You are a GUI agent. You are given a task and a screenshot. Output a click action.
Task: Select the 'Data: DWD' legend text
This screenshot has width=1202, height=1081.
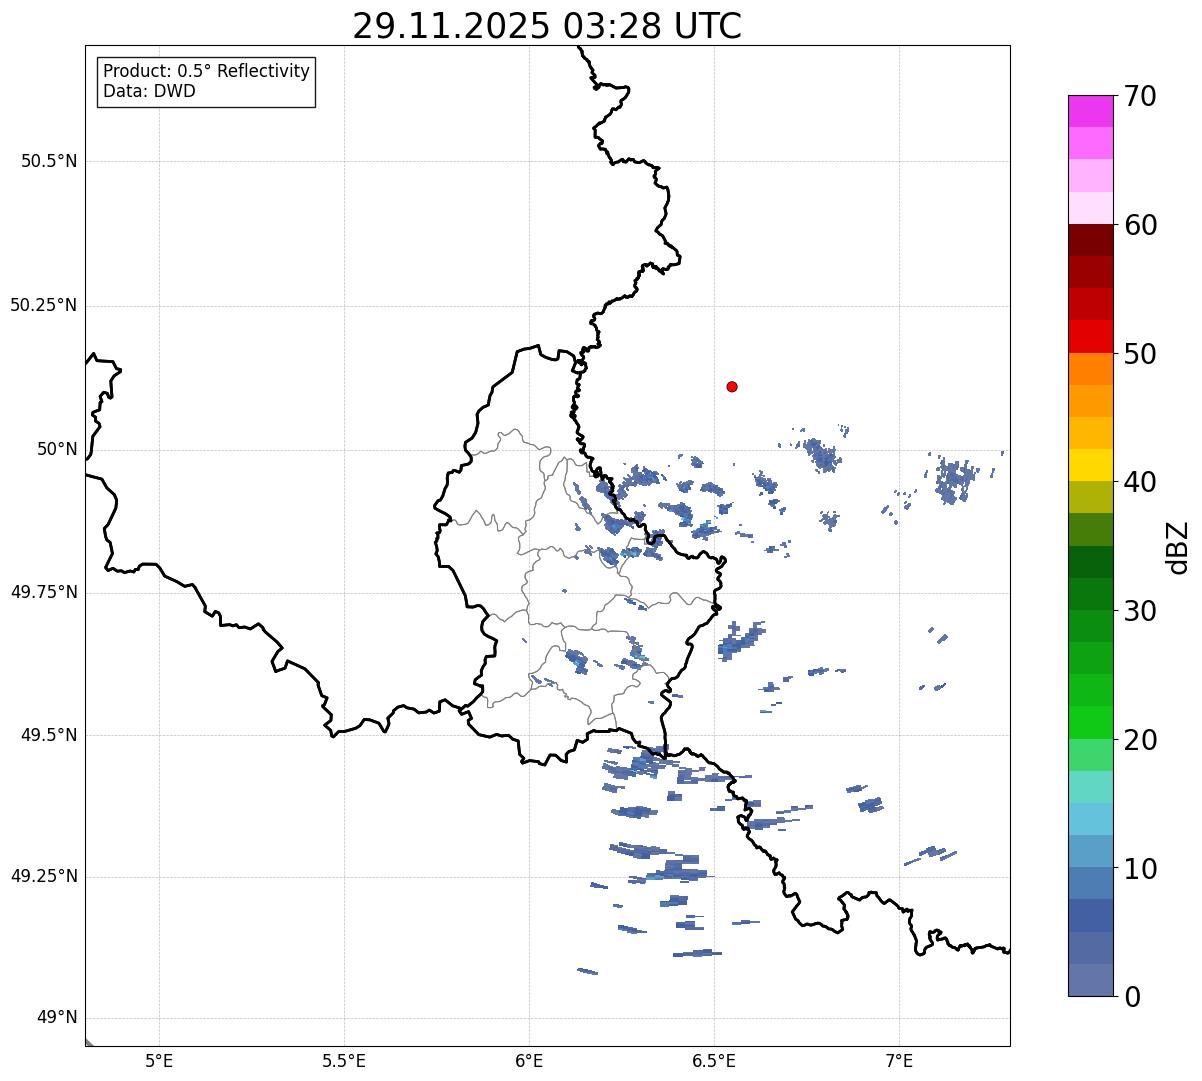150,91
